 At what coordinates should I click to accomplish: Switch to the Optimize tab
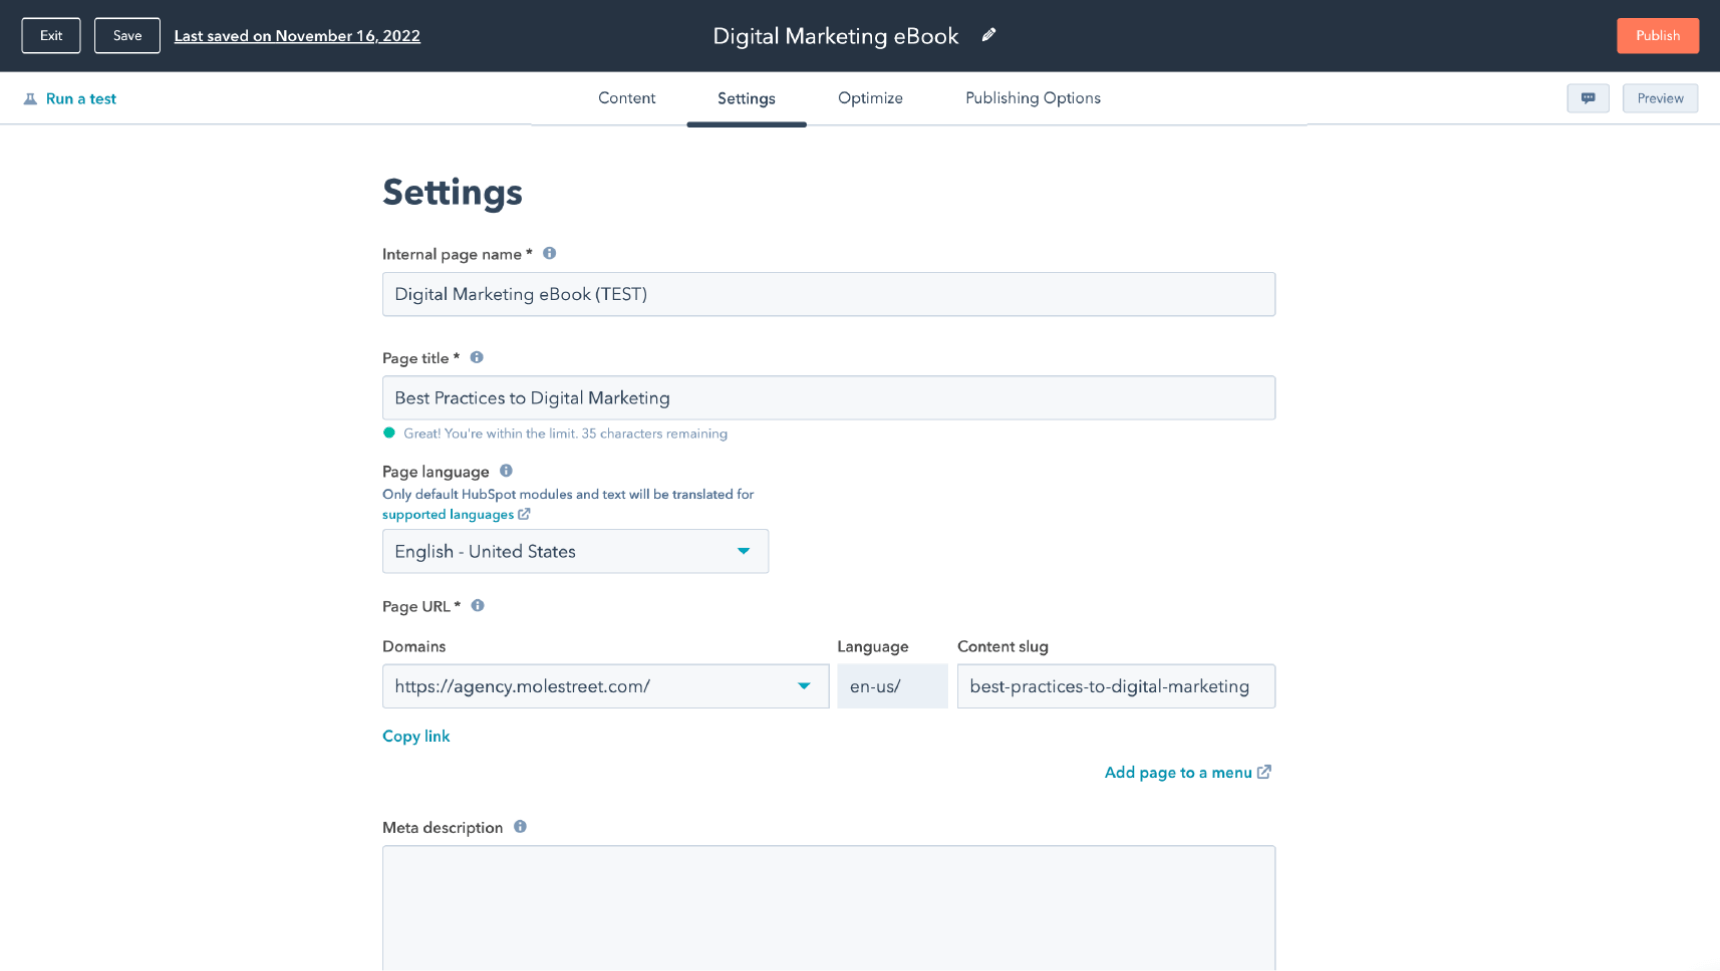(869, 98)
